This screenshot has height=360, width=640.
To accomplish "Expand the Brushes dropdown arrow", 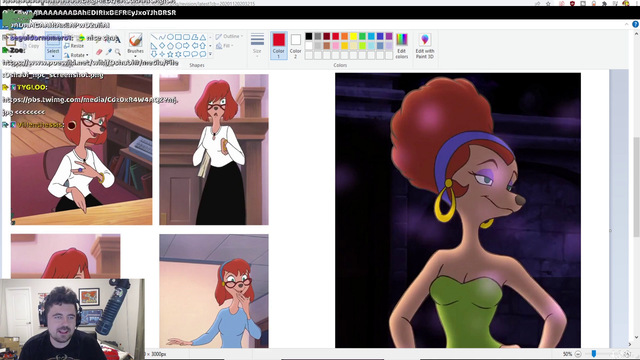I will tap(135, 56).
